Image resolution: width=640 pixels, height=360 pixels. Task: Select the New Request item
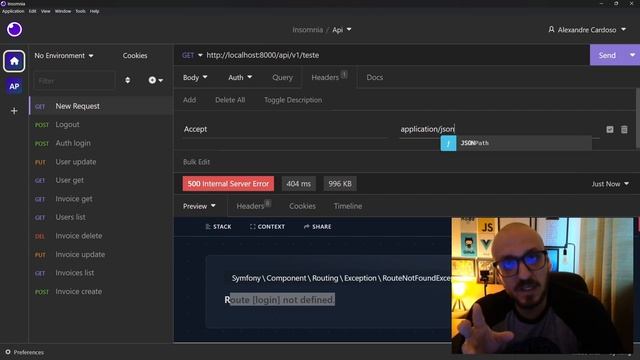coord(101,106)
